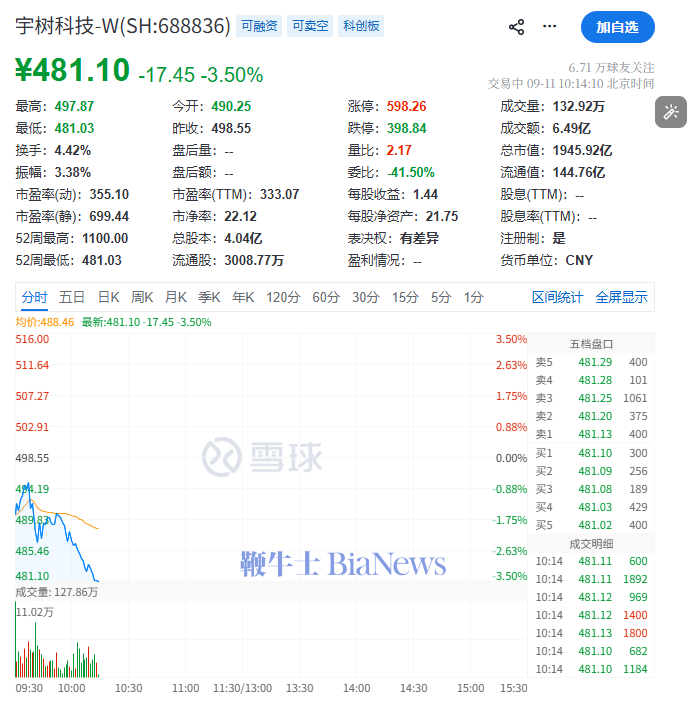Viewport: 687px width, 706px height.
Task: Switch to the 日K chart tab
Action: point(108,297)
